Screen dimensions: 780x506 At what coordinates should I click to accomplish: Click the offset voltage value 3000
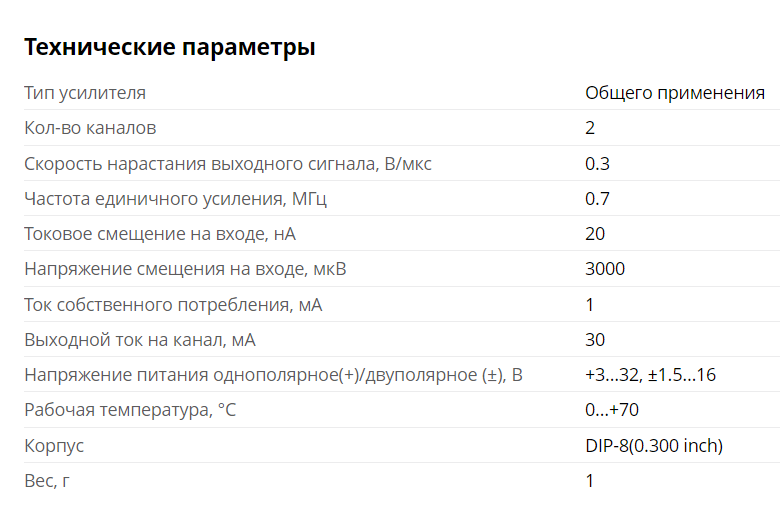point(604,269)
